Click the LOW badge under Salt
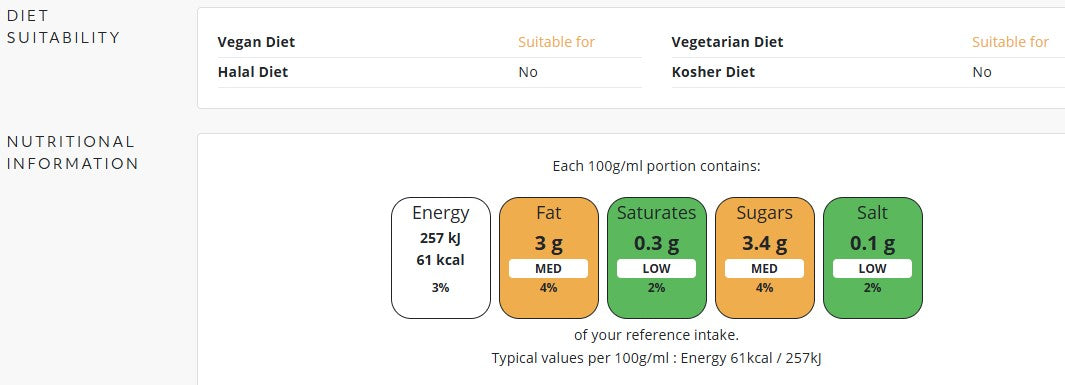 (x=873, y=269)
